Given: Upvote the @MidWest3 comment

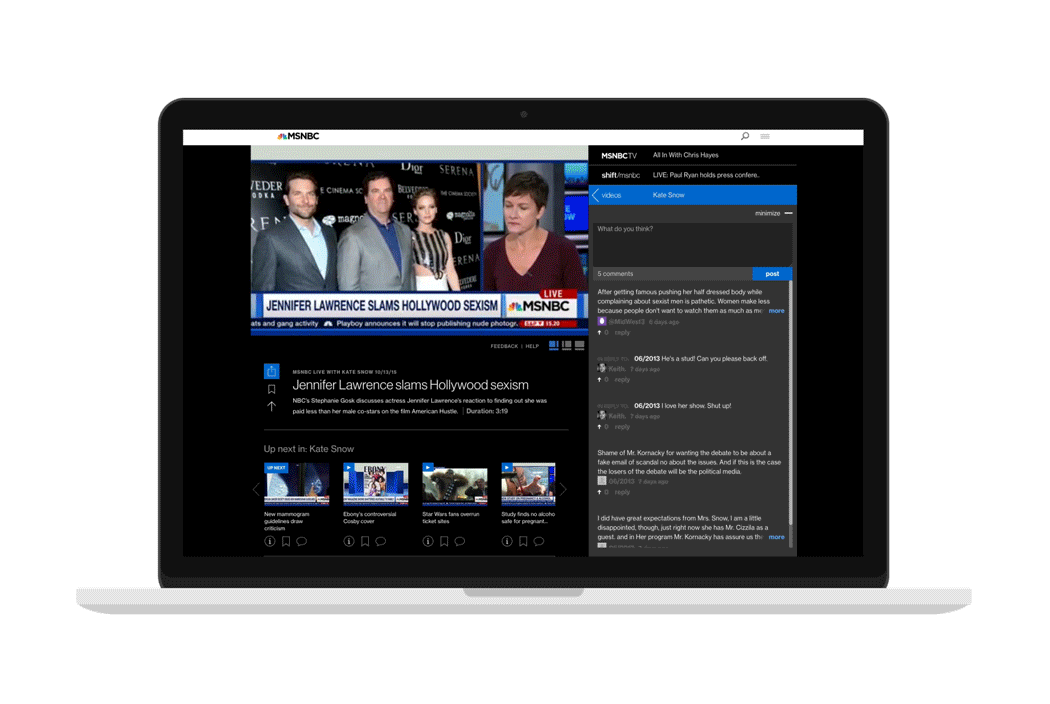Looking at the screenshot, I should pyautogui.click(x=600, y=332).
